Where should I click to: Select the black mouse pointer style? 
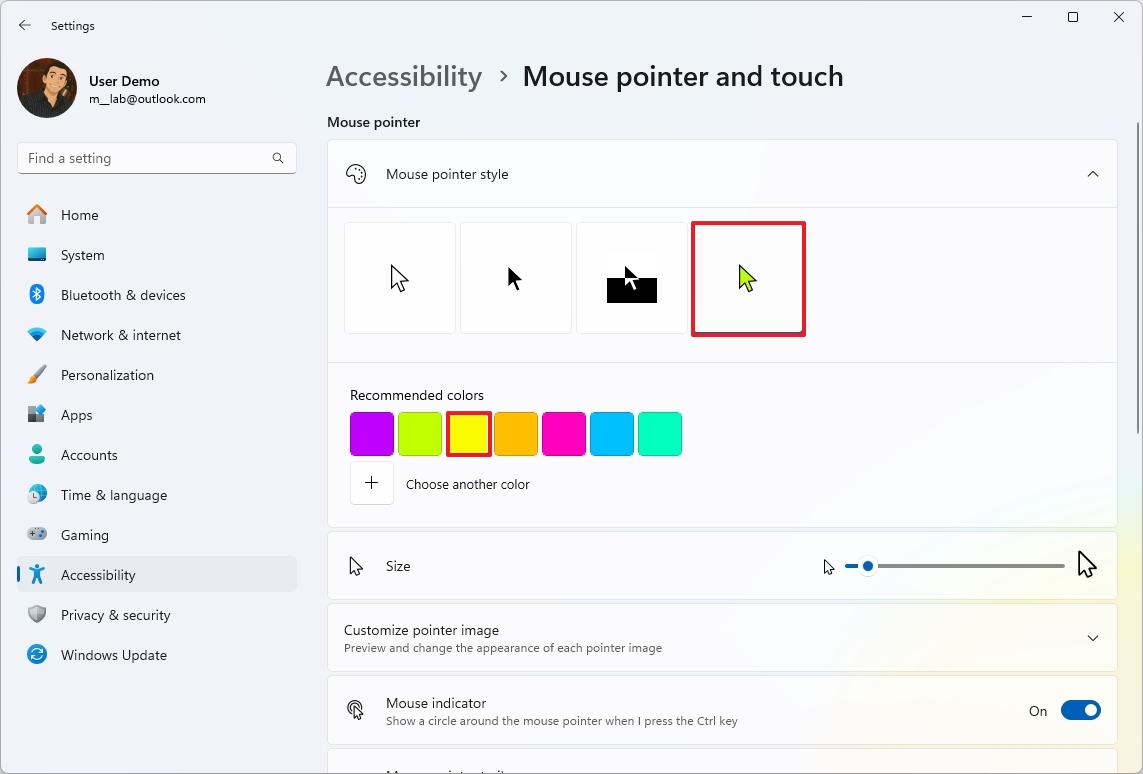click(516, 278)
